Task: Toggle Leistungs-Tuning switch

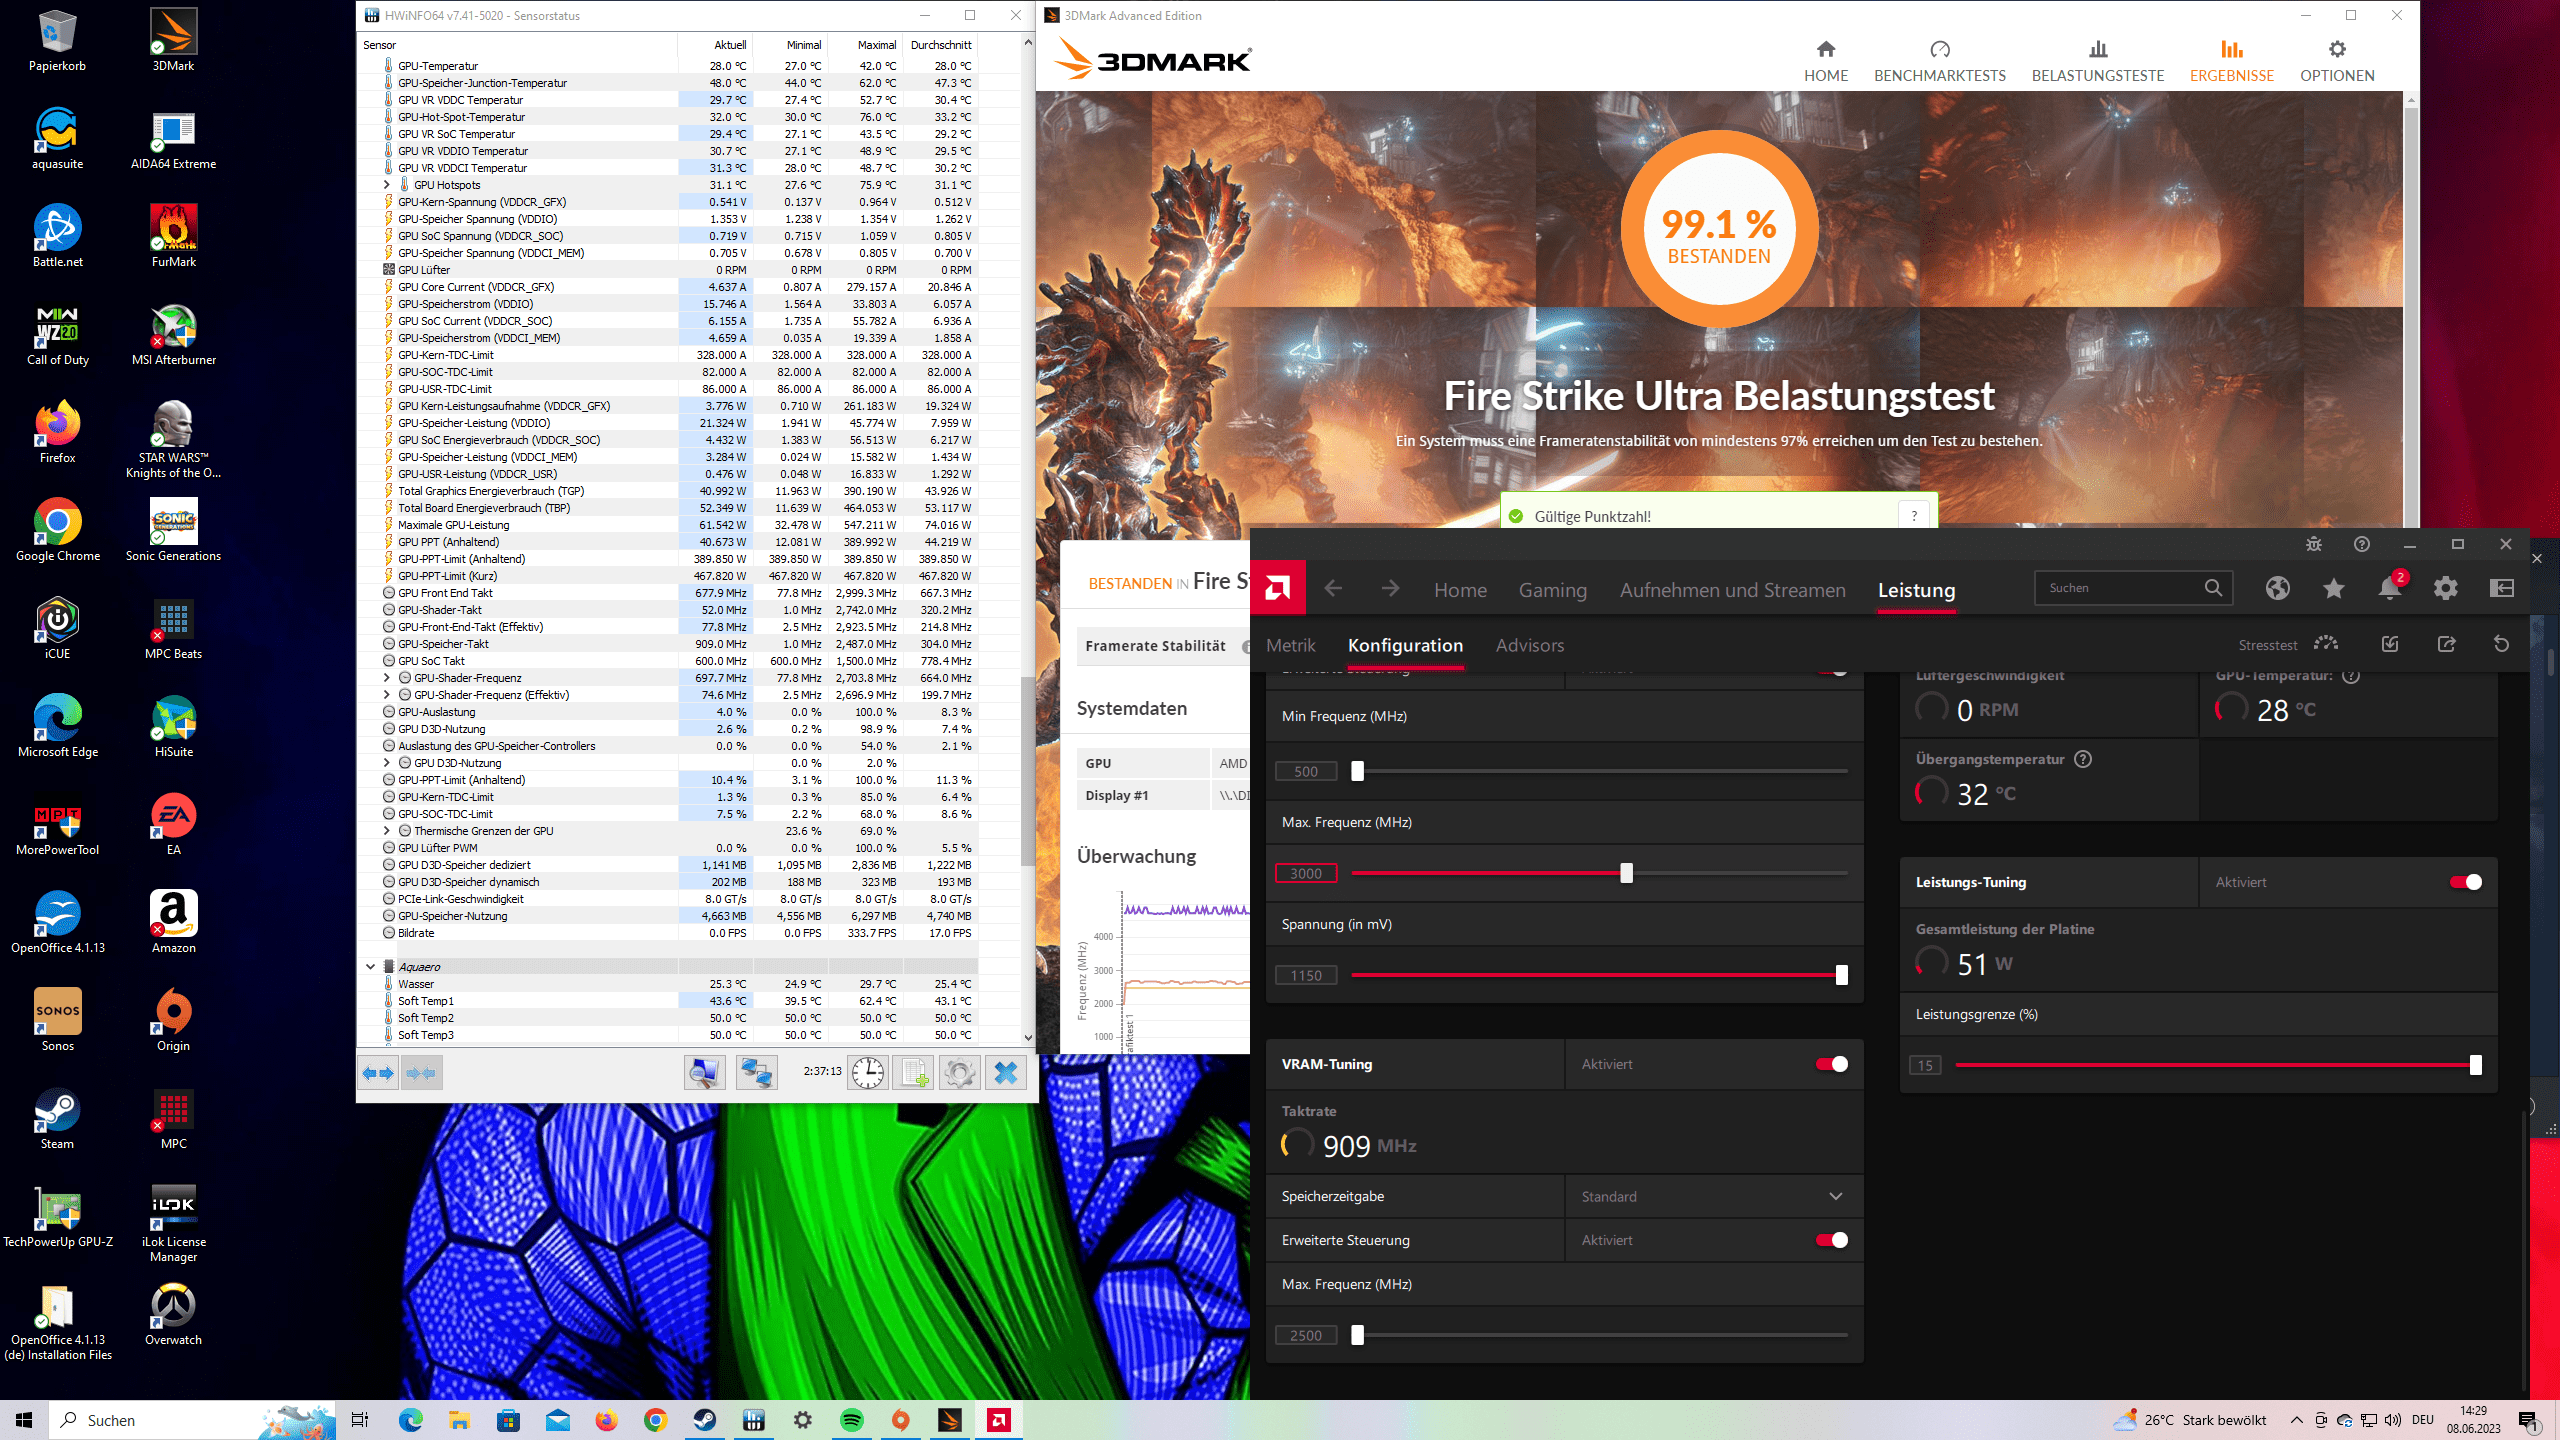Action: (x=2466, y=882)
